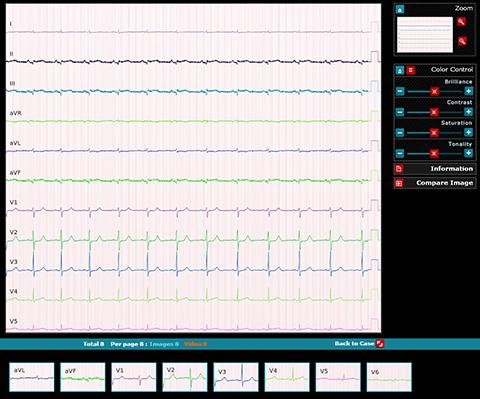Screen dimensions: 480x399
Task: Collapse the Color Control panel
Action: (x=400, y=70)
